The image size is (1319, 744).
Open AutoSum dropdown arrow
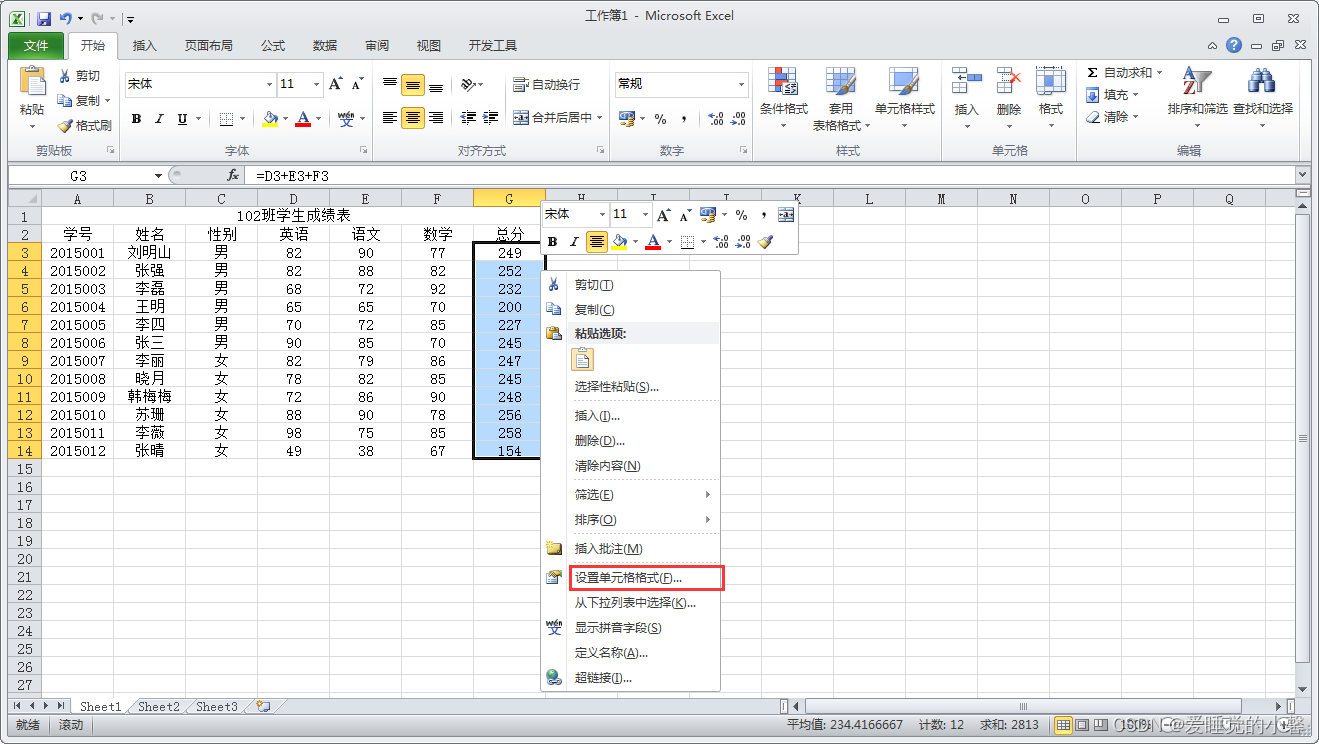1160,73
